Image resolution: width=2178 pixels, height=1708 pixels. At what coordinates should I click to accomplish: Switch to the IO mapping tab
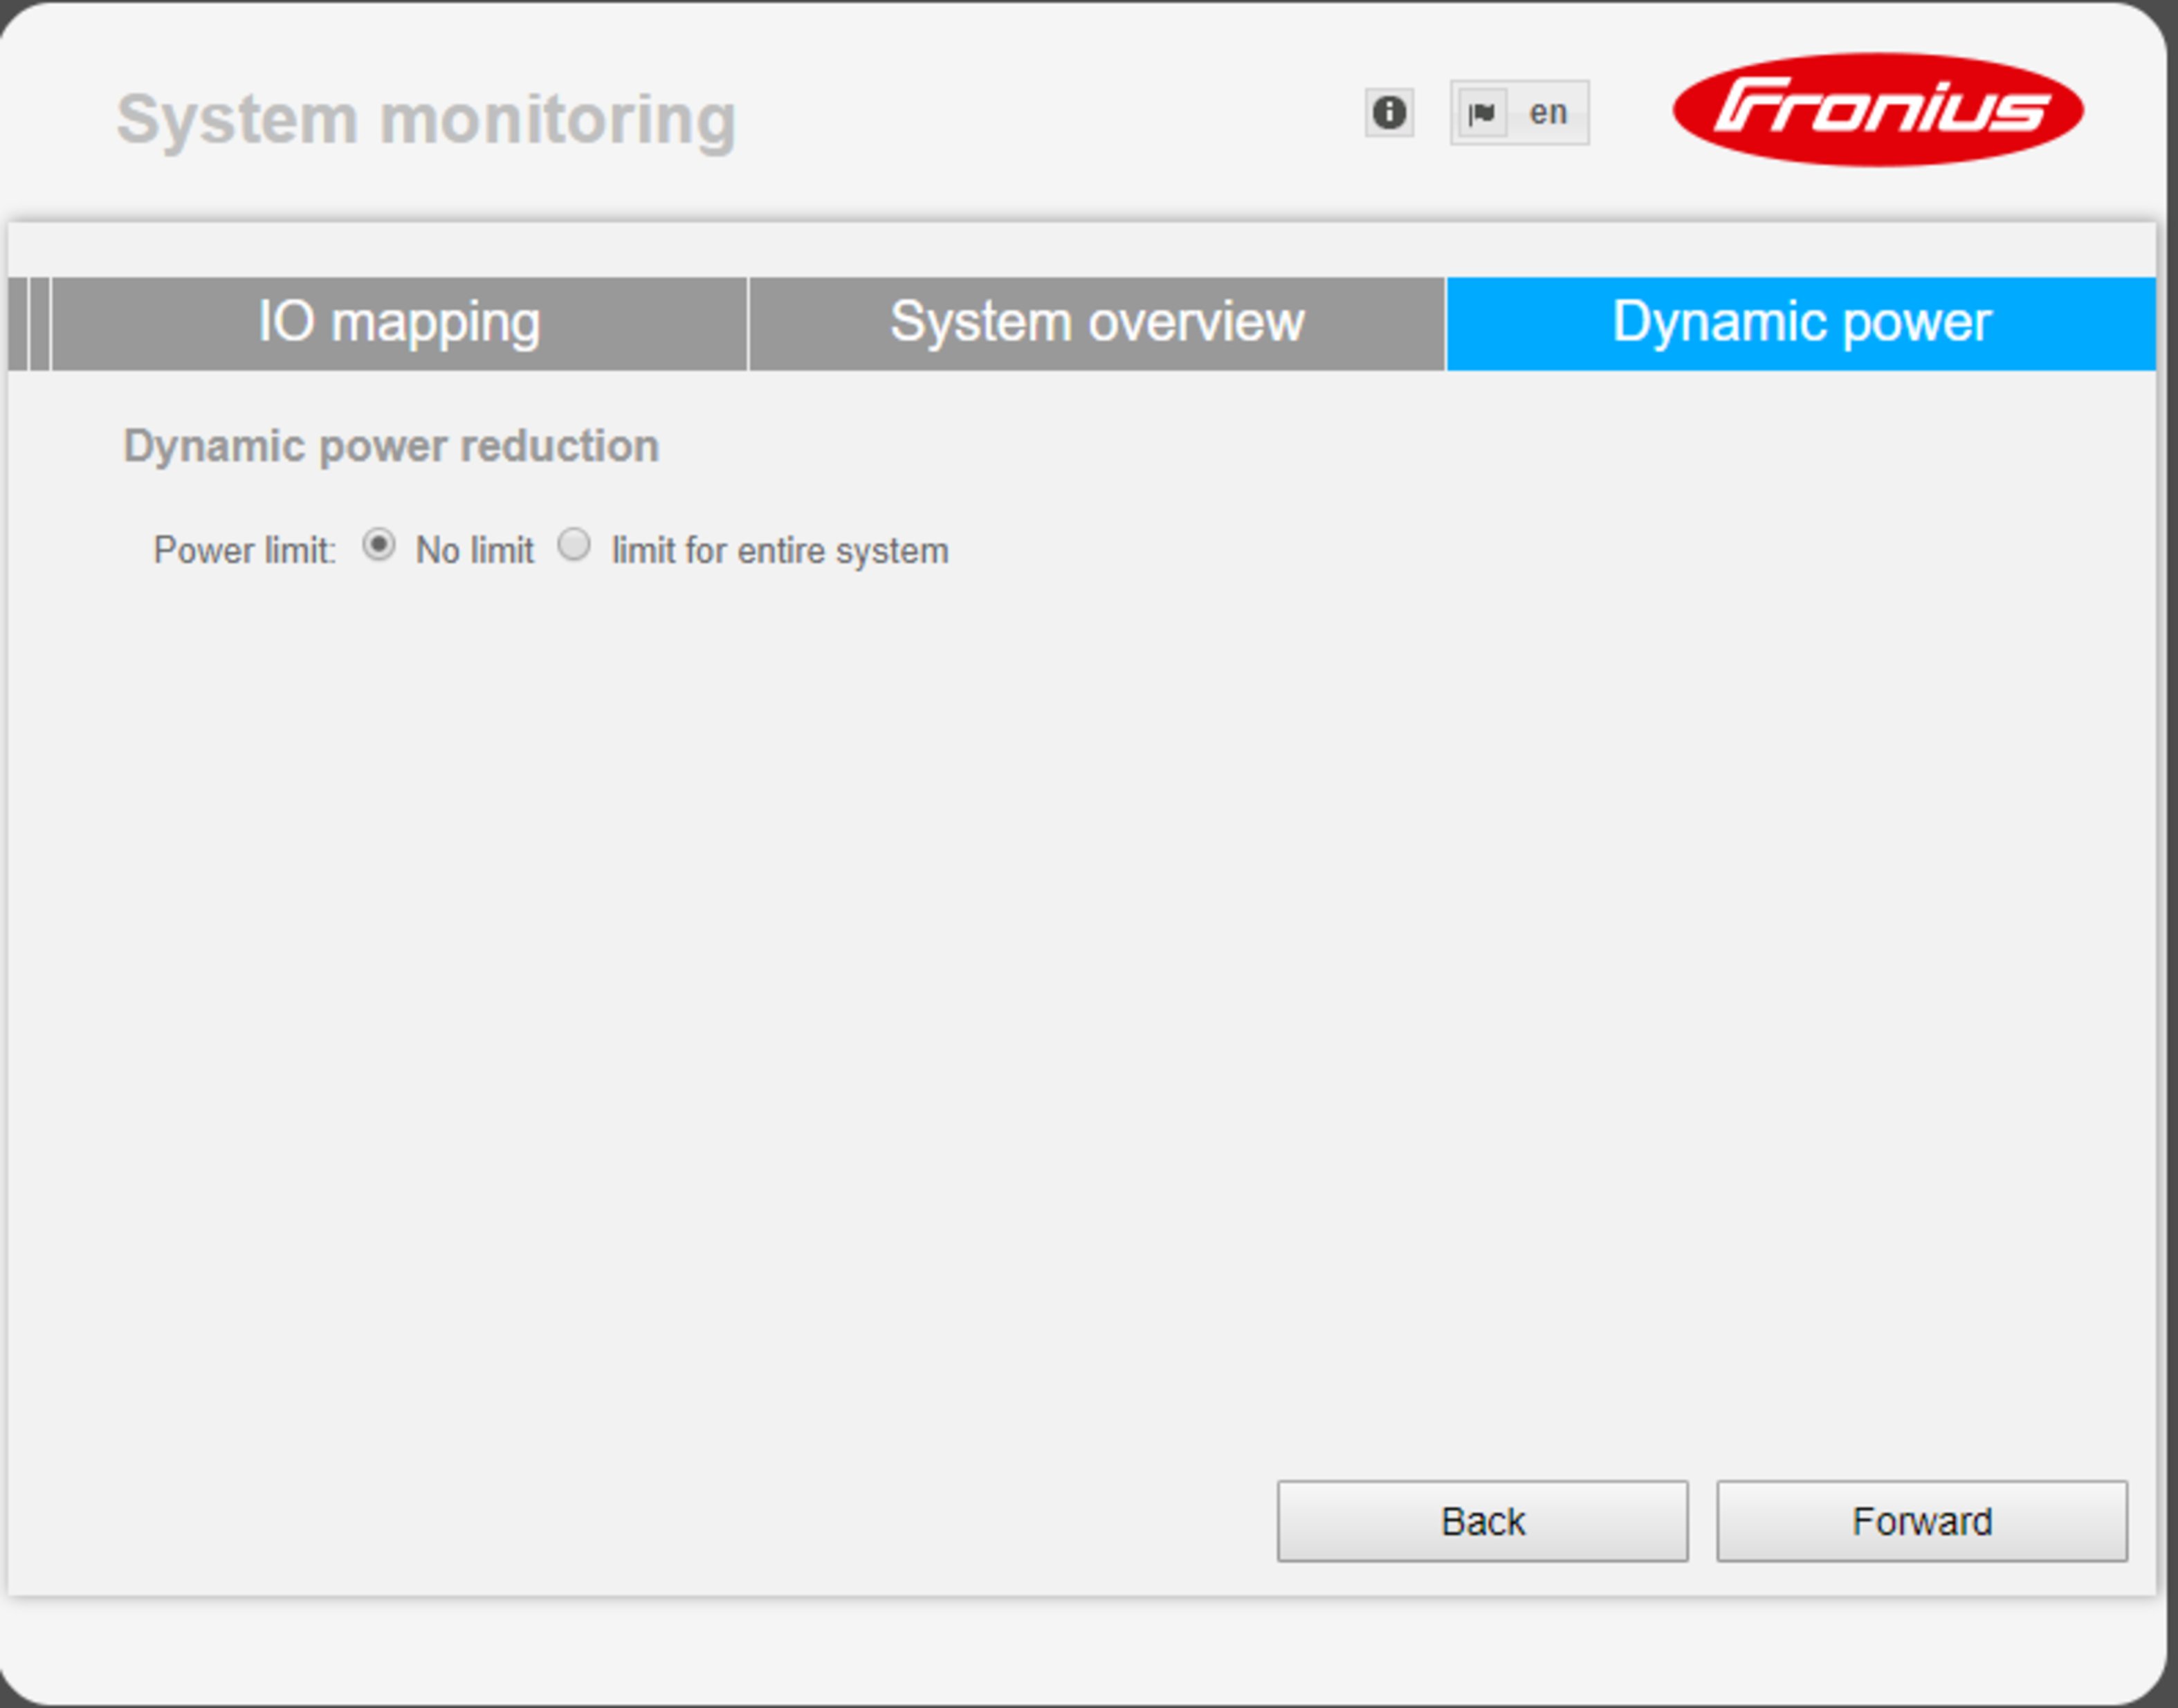point(399,323)
